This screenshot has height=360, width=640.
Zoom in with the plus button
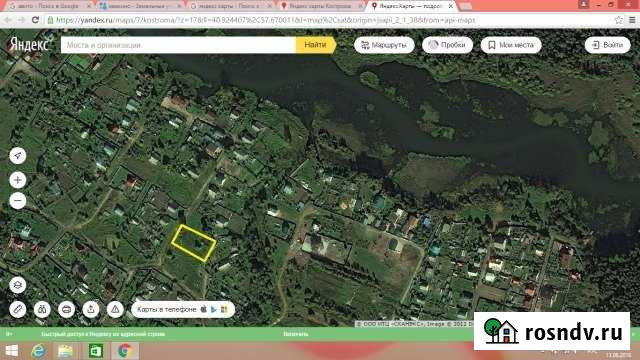point(18,180)
